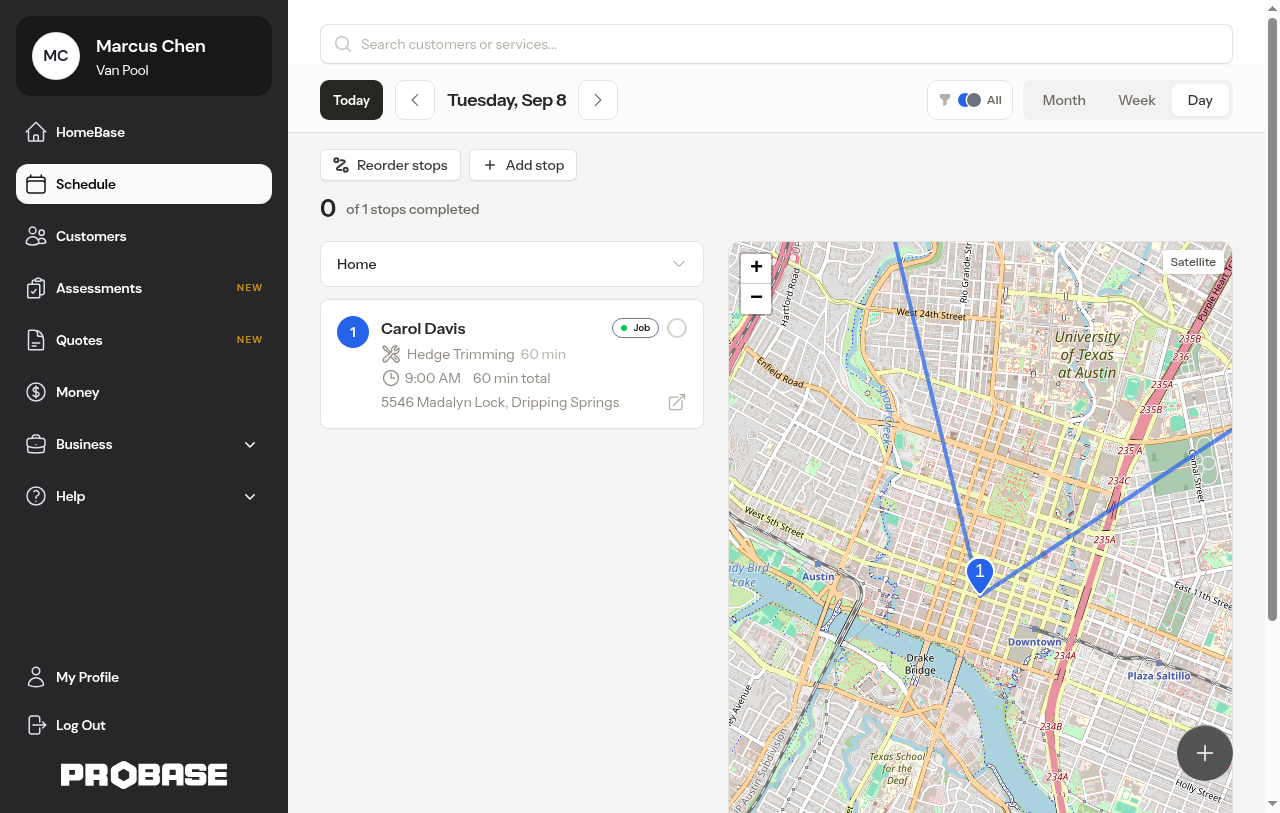The height and width of the screenshot is (813, 1280).
Task: Click the My Profile person icon
Action: 36,677
